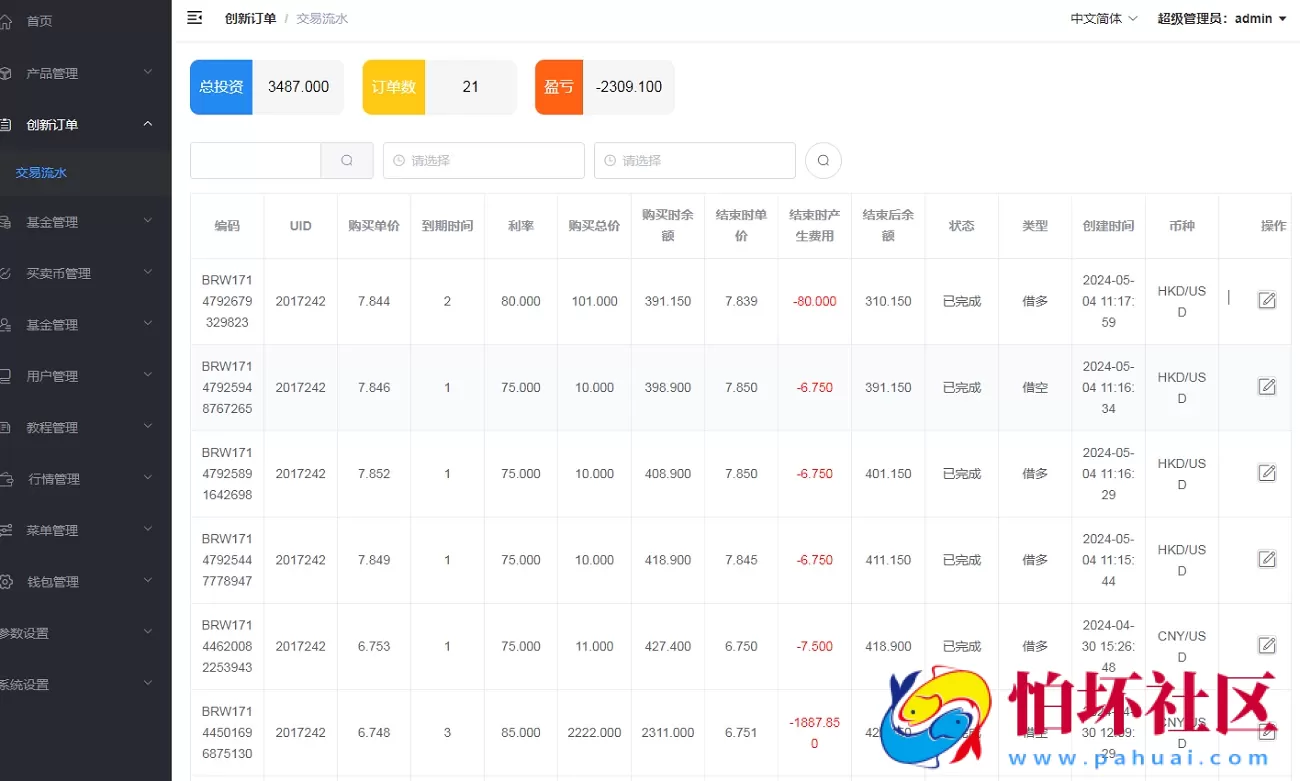Open the first 请选择 date picker
Image resolution: width=1300 pixels, height=781 pixels.
[483, 160]
